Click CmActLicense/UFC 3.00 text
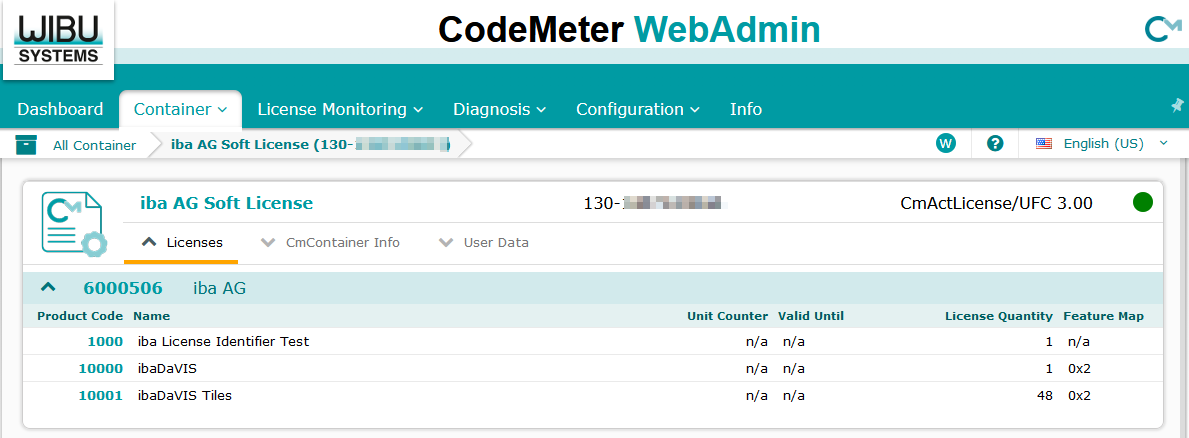The height and width of the screenshot is (438, 1189). tap(996, 203)
